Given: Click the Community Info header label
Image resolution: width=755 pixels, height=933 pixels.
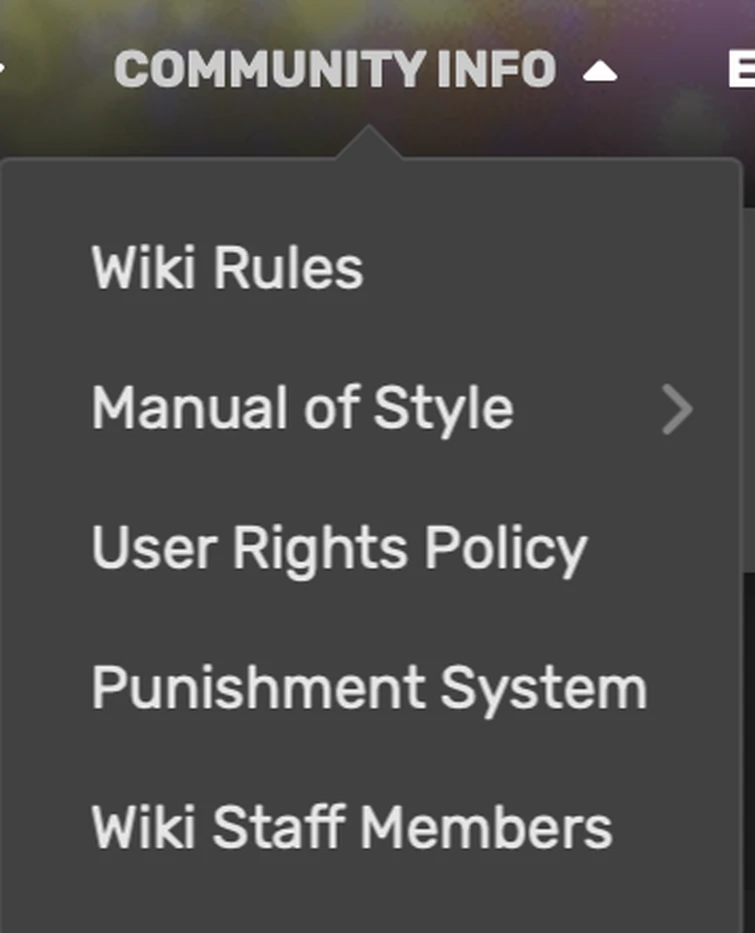Looking at the screenshot, I should click(x=335, y=69).
